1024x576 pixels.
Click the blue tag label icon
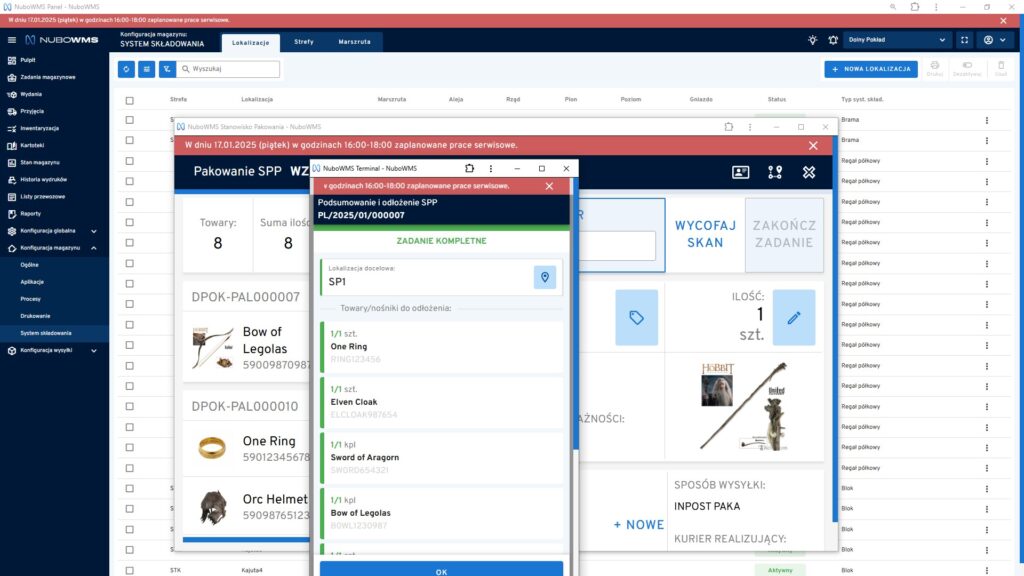pyautogui.click(x=636, y=317)
